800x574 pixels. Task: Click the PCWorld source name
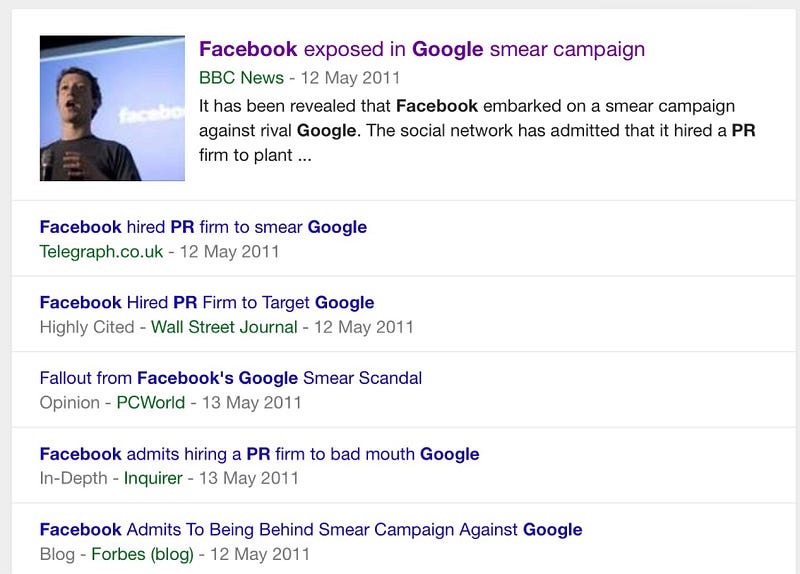pos(151,403)
